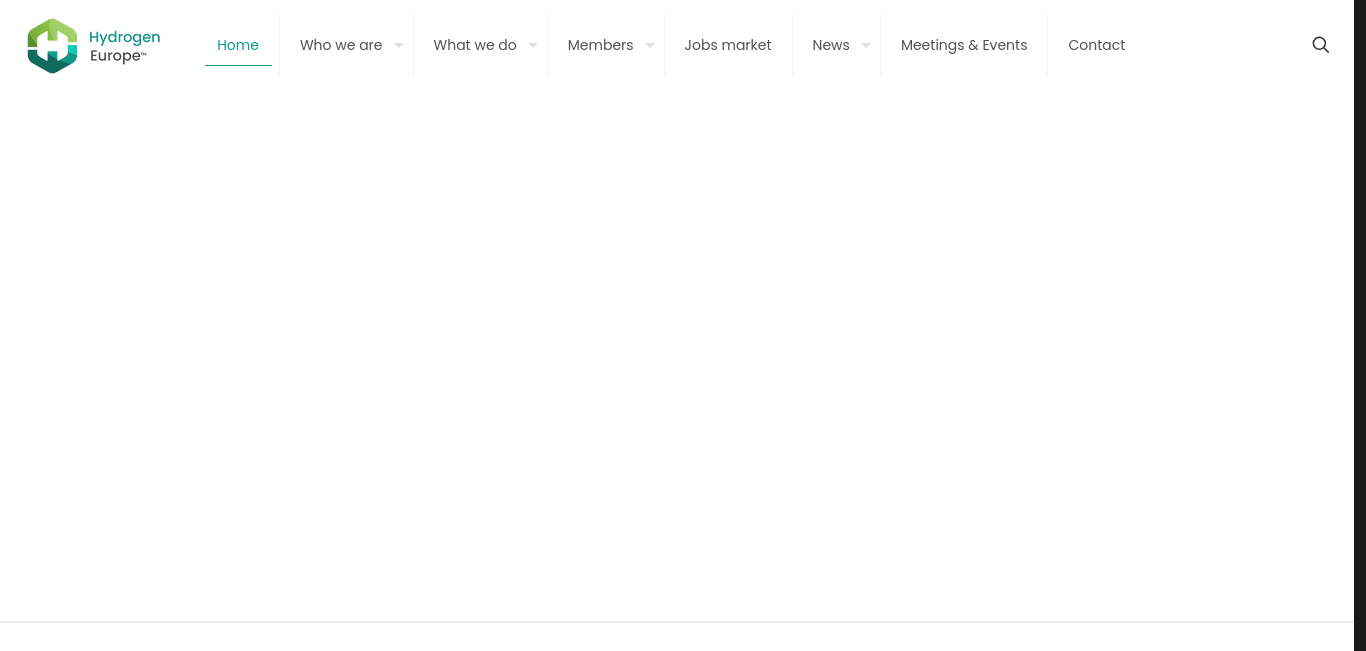Open the site search magnifier icon

[1321, 45]
